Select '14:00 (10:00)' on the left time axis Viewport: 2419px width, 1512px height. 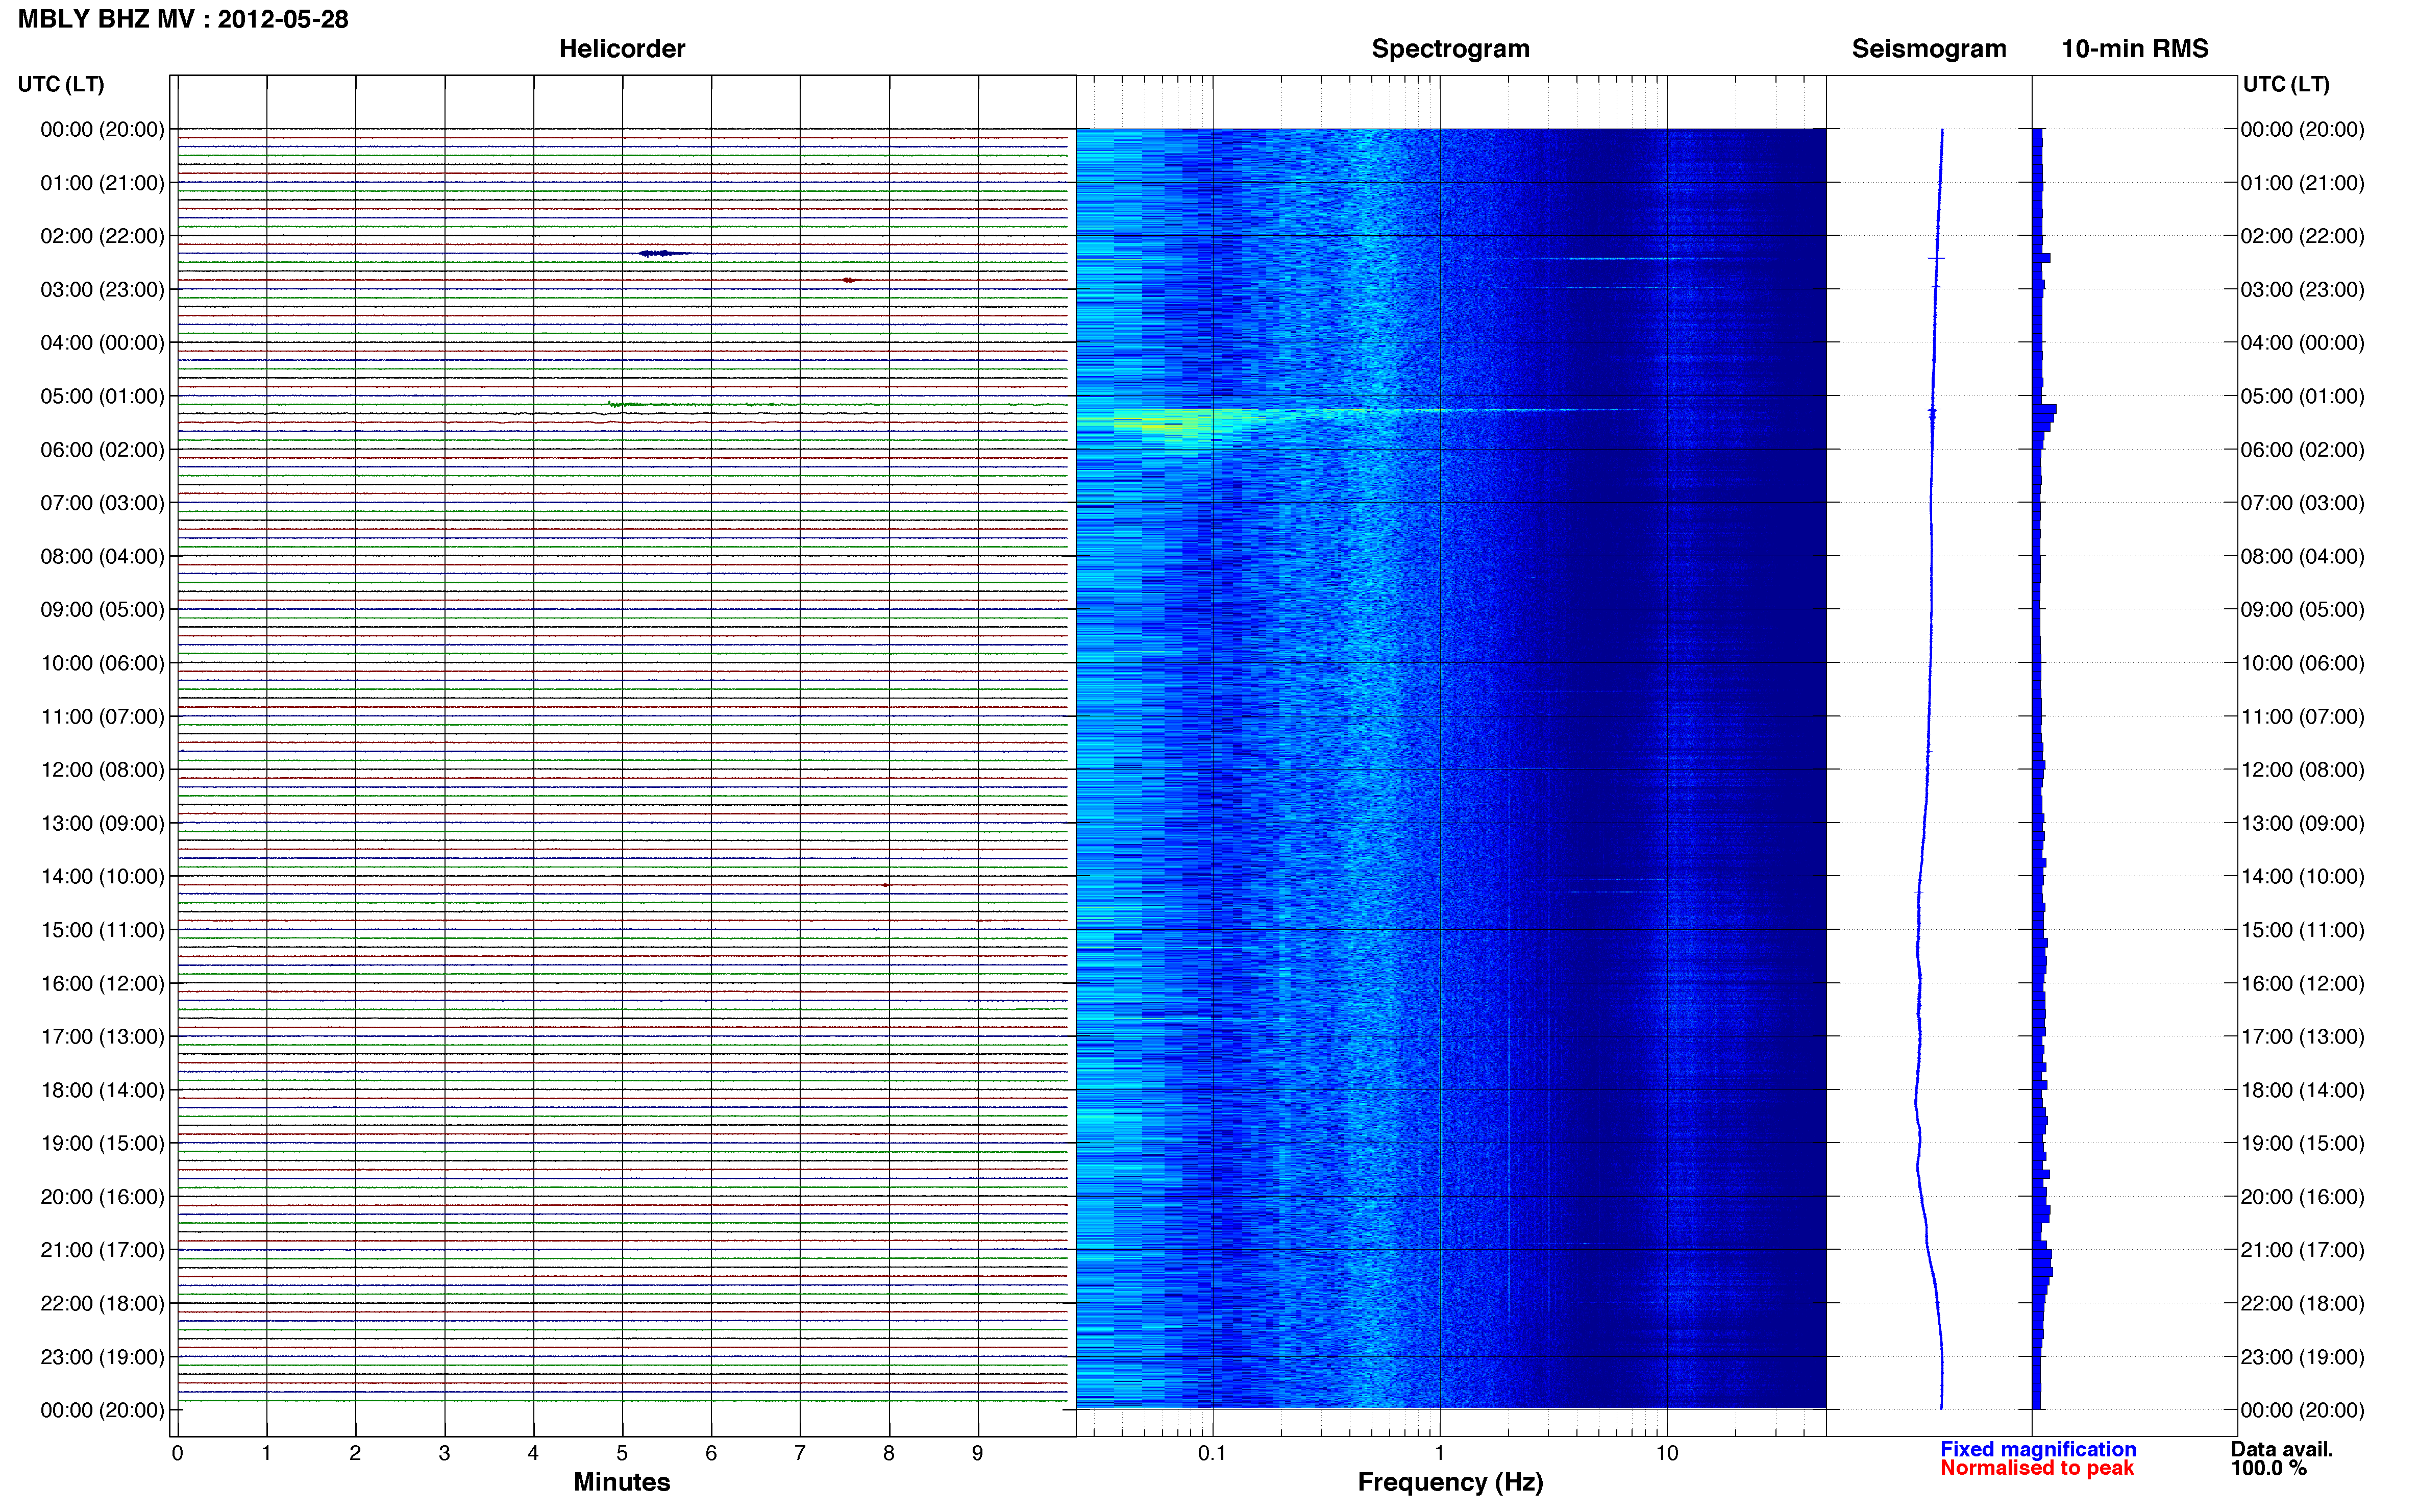pyautogui.click(x=102, y=877)
